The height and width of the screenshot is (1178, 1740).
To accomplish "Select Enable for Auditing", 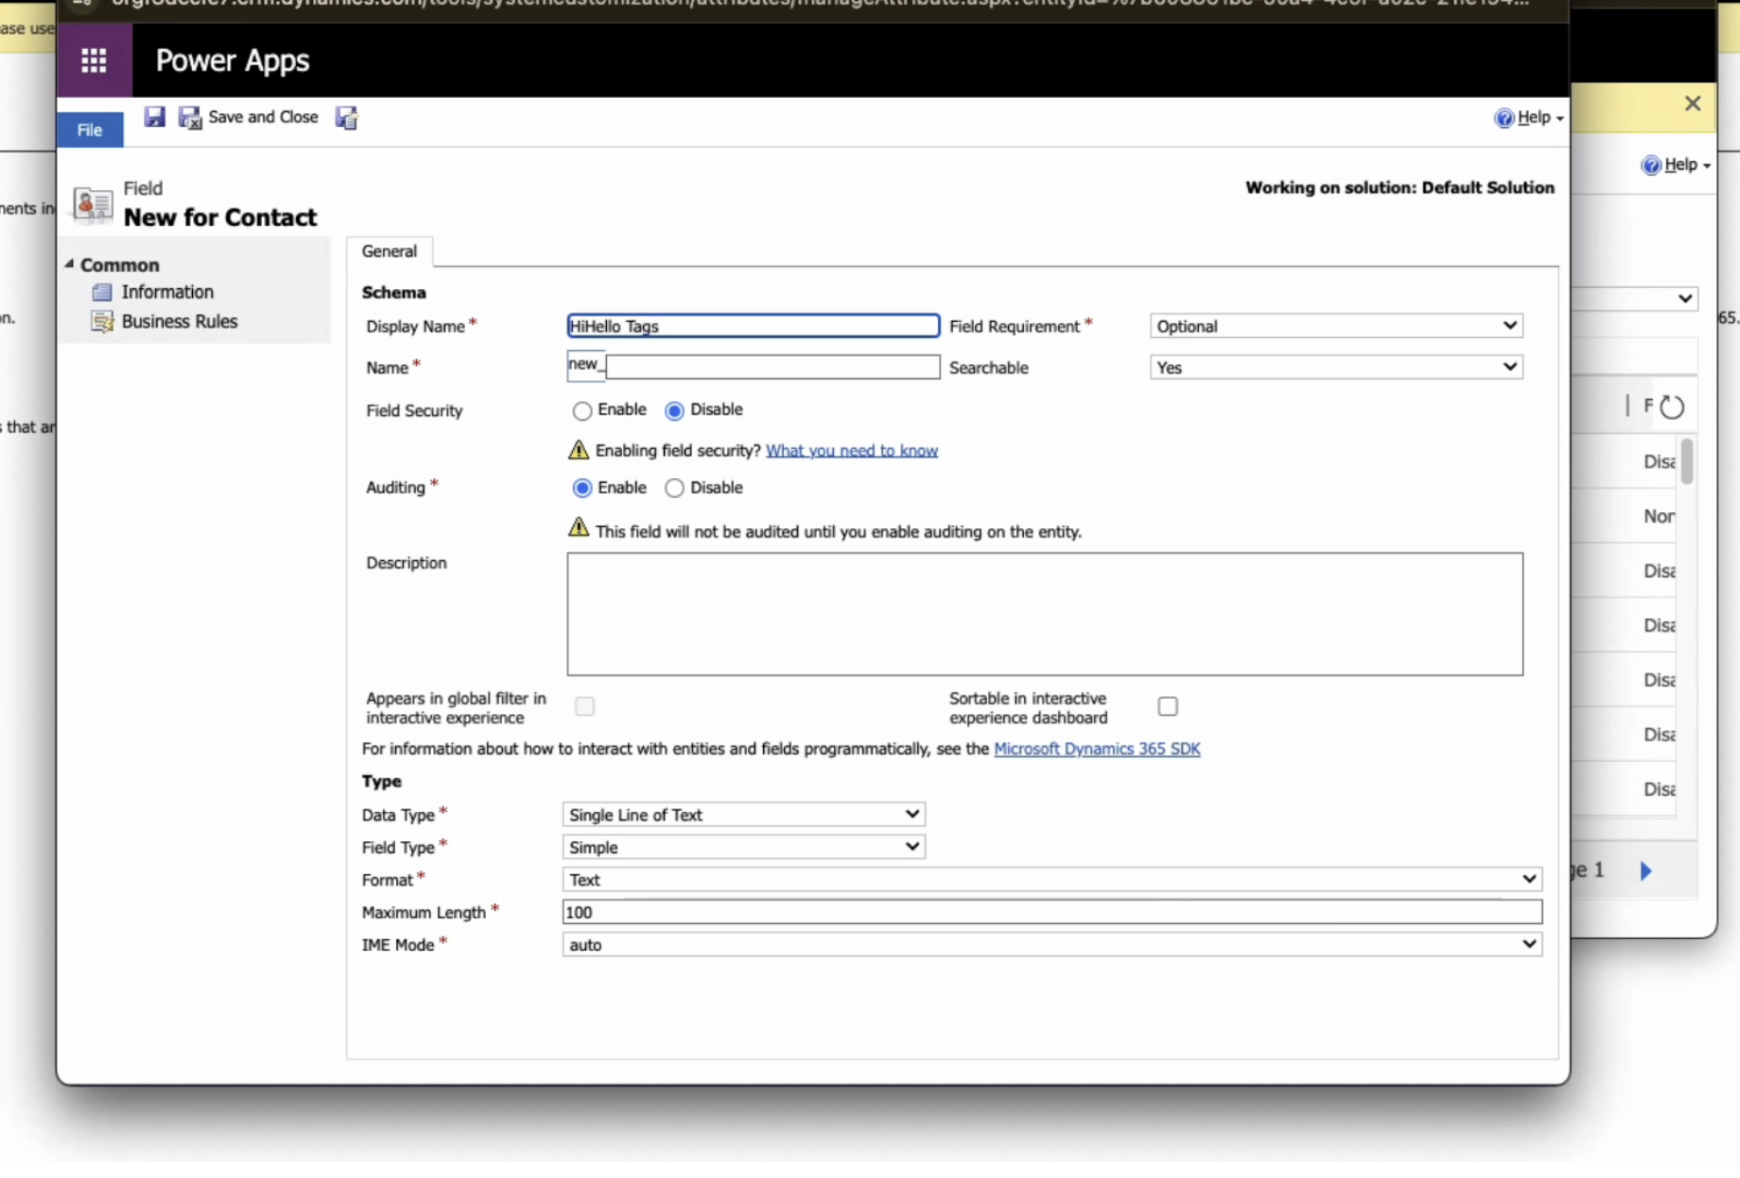I will click(582, 488).
